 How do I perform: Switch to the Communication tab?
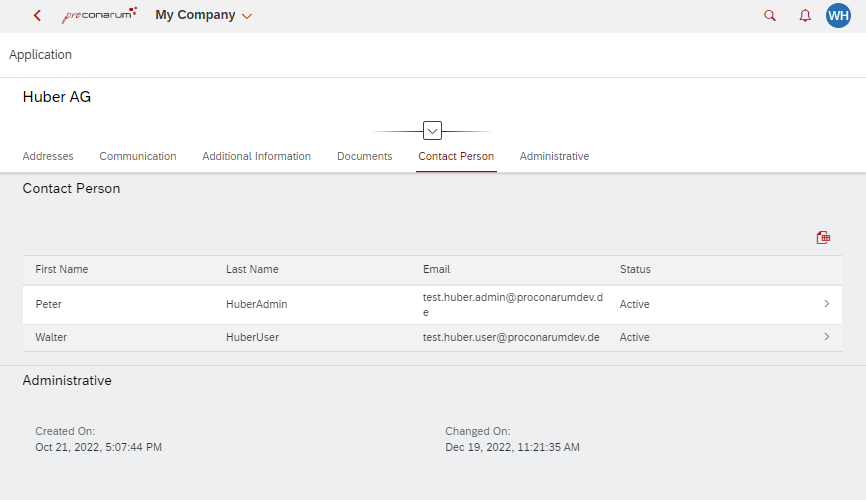tap(138, 156)
